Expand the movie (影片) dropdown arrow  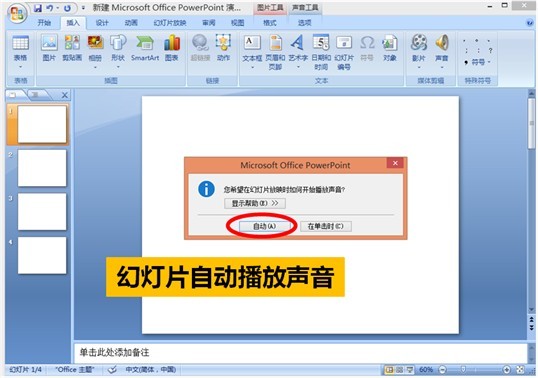pyautogui.click(x=419, y=67)
